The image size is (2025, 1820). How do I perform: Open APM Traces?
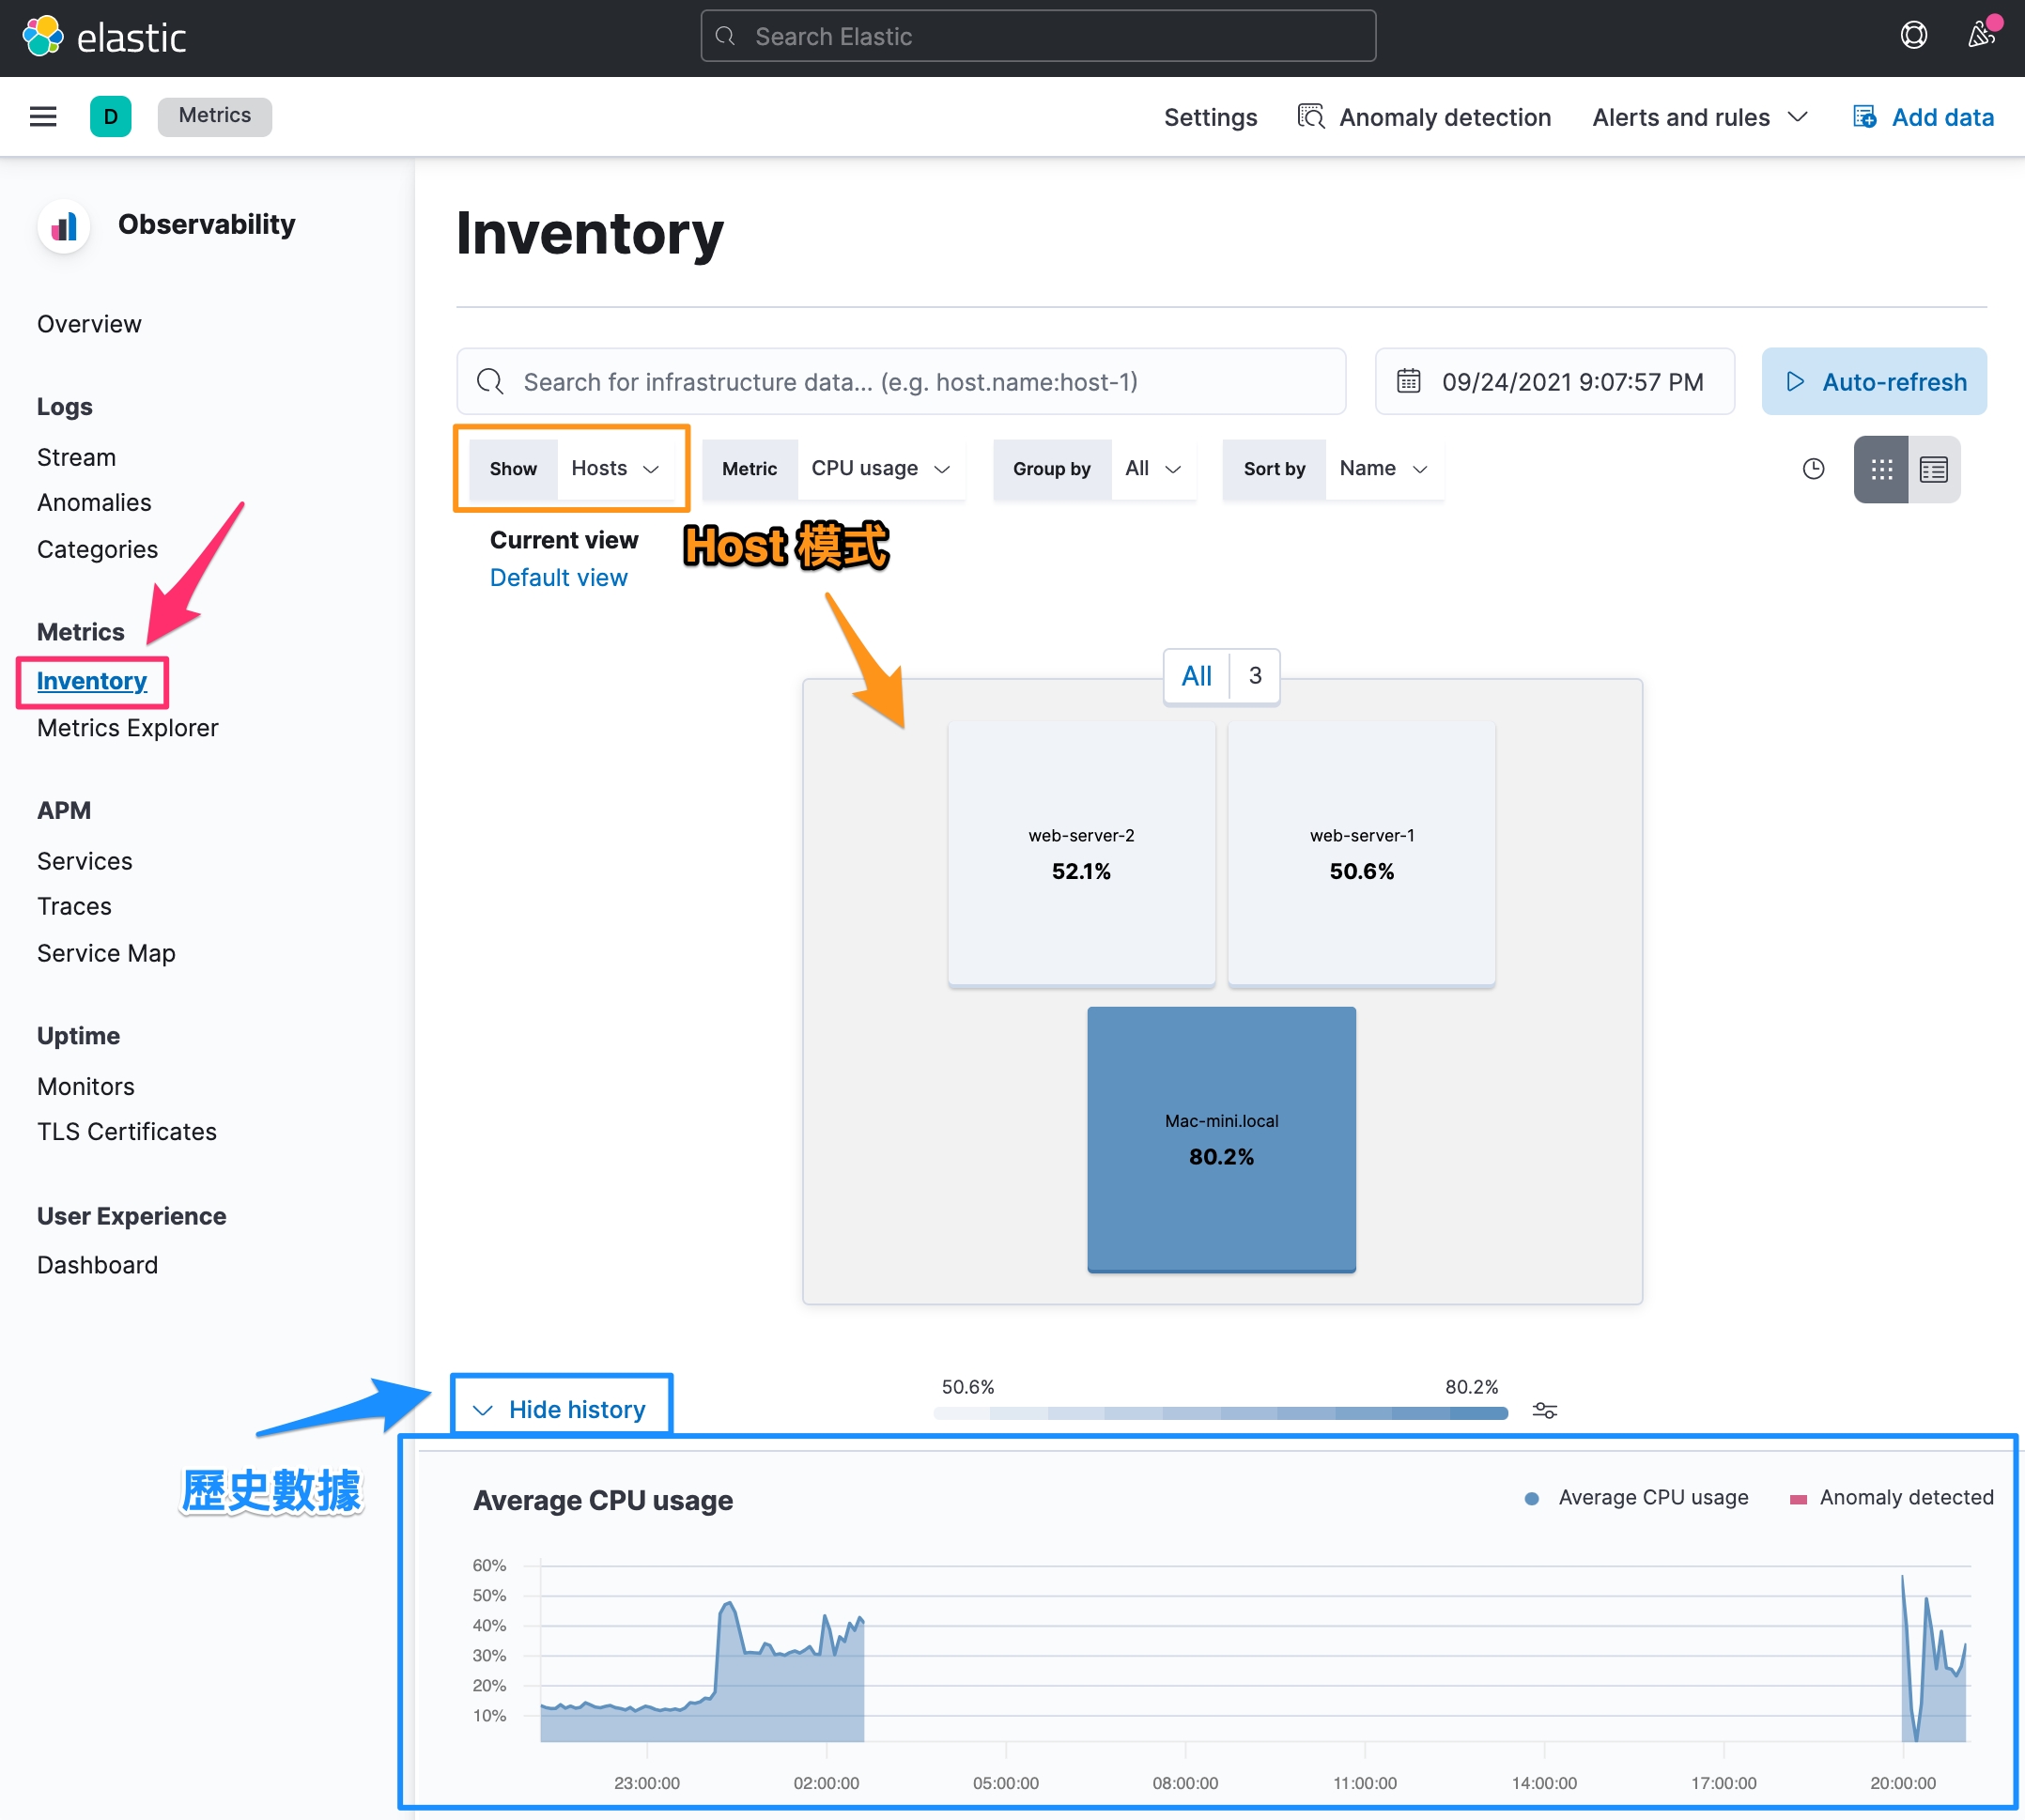pyautogui.click(x=74, y=906)
